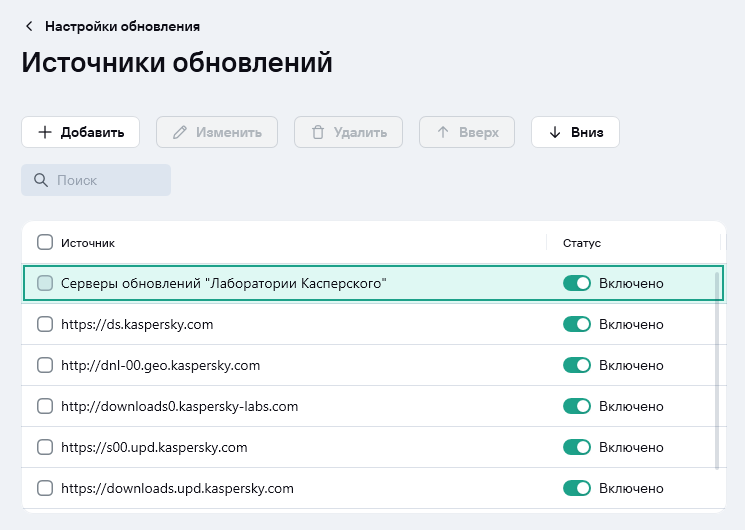Click the Вверх button
Screen dimensions: 745x530
pyautogui.click(x=467, y=132)
